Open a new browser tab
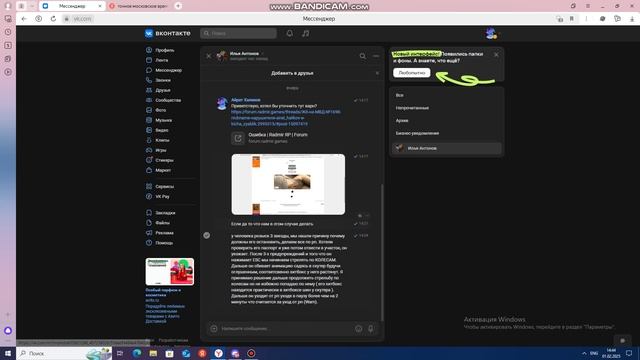Image resolution: width=640 pixels, height=360 pixels. (178, 6)
